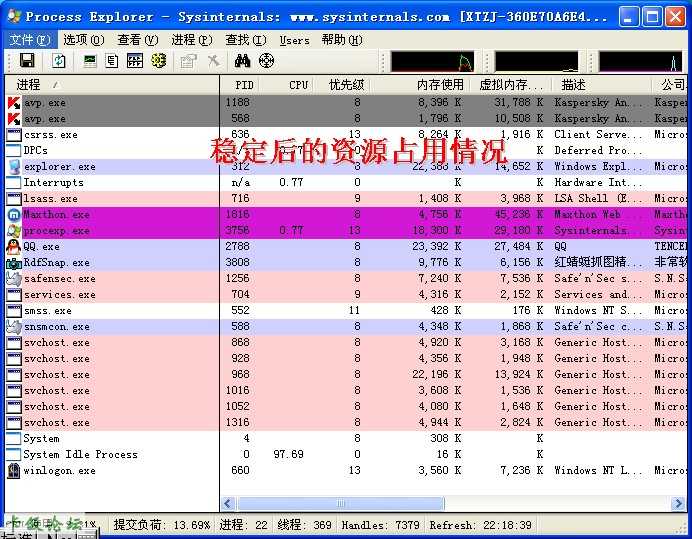Image resolution: width=692 pixels, height=539 pixels.
Task: Click the 97.69 CPU value
Action: (x=288, y=455)
